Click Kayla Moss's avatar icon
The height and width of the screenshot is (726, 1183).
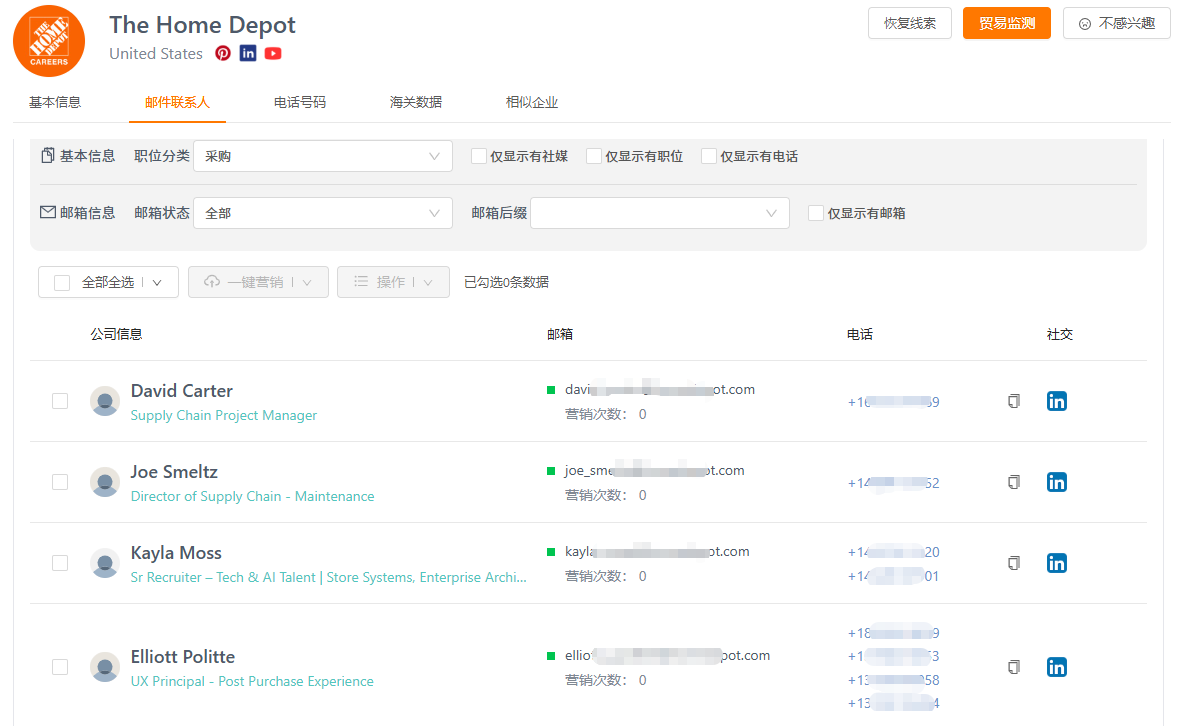pyautogui.click(x=105, y=563)
